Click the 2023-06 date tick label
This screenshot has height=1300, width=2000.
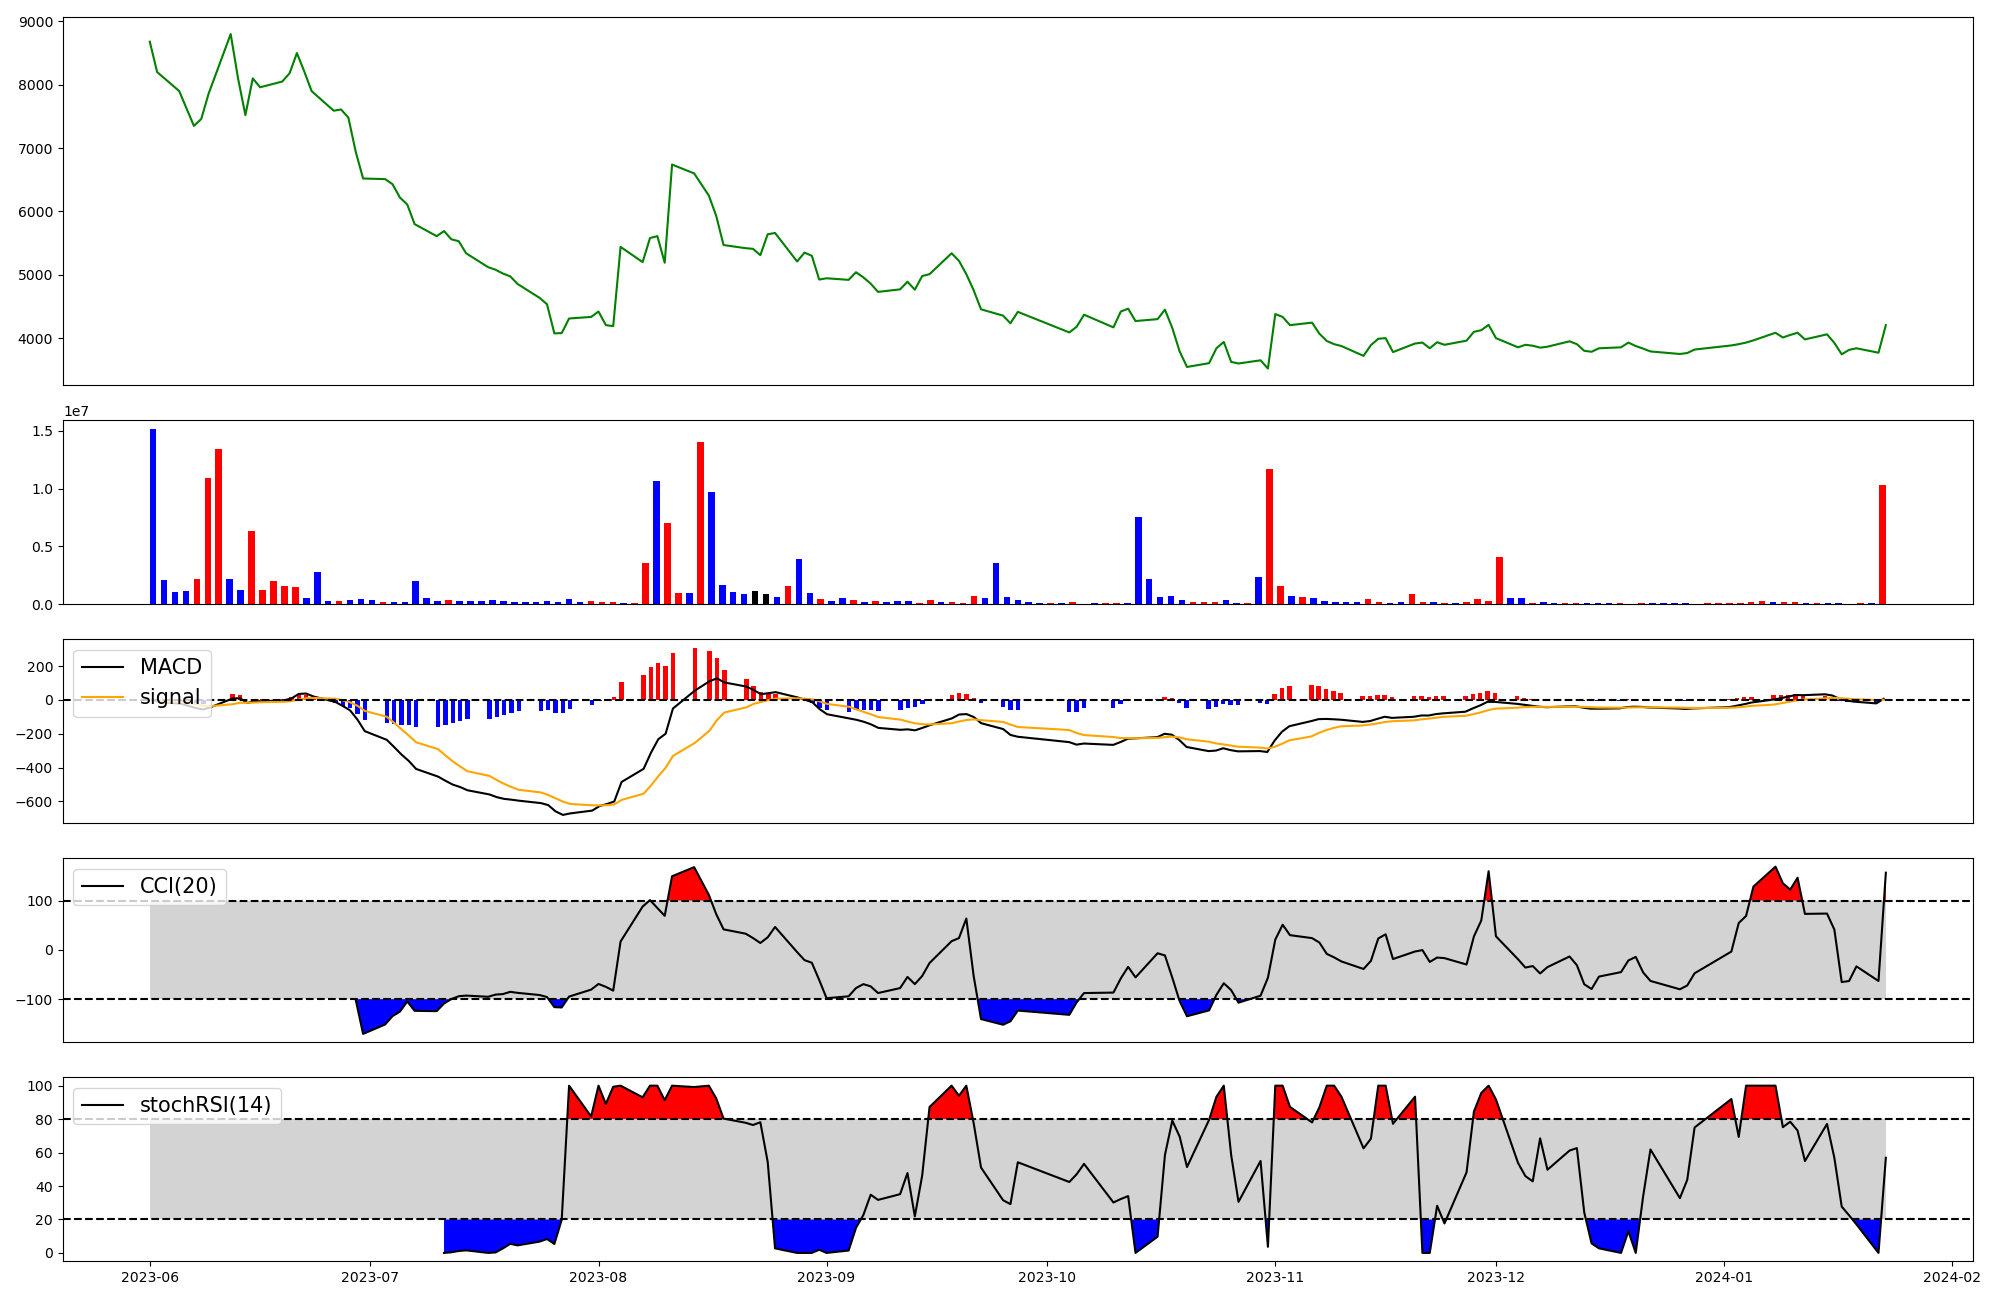click(150, 1277)
